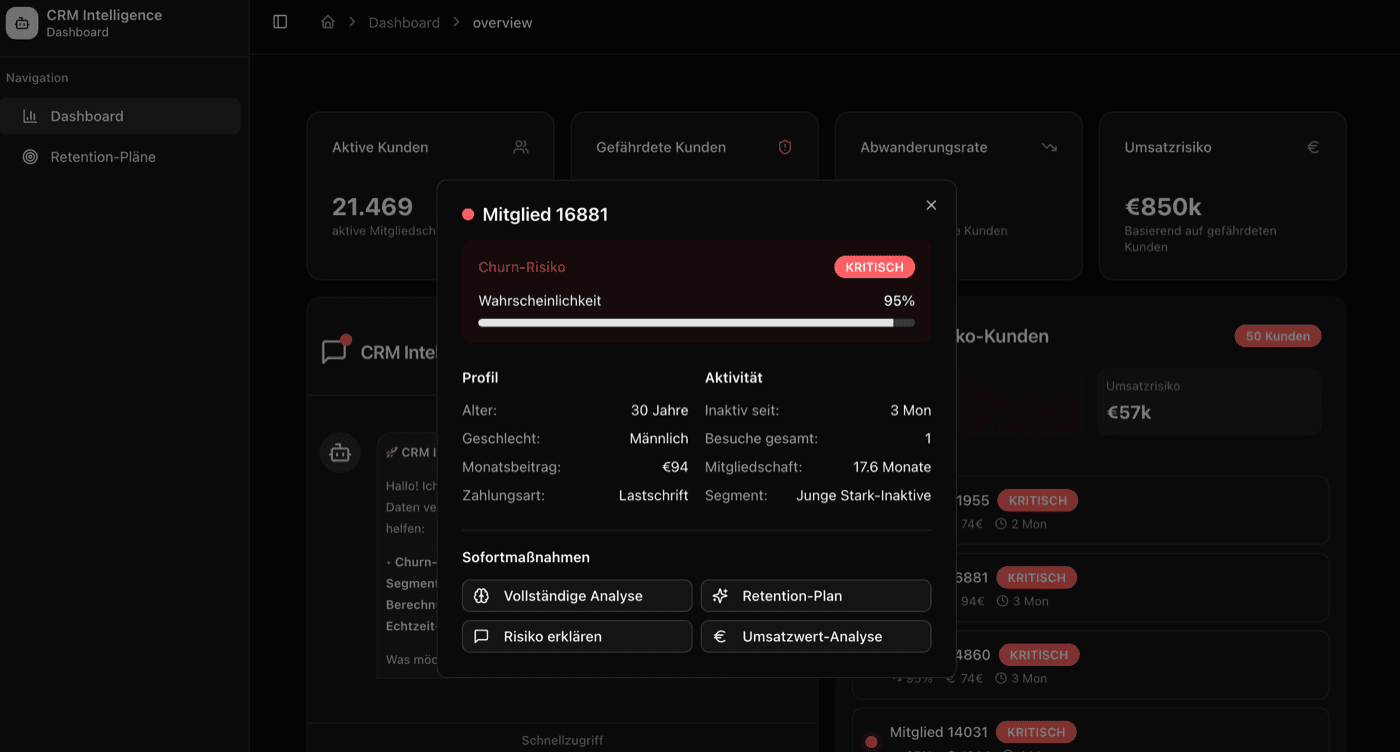
Task: Click the €850k Umsatzrisiko value
Action: [x=1163, y=207]
